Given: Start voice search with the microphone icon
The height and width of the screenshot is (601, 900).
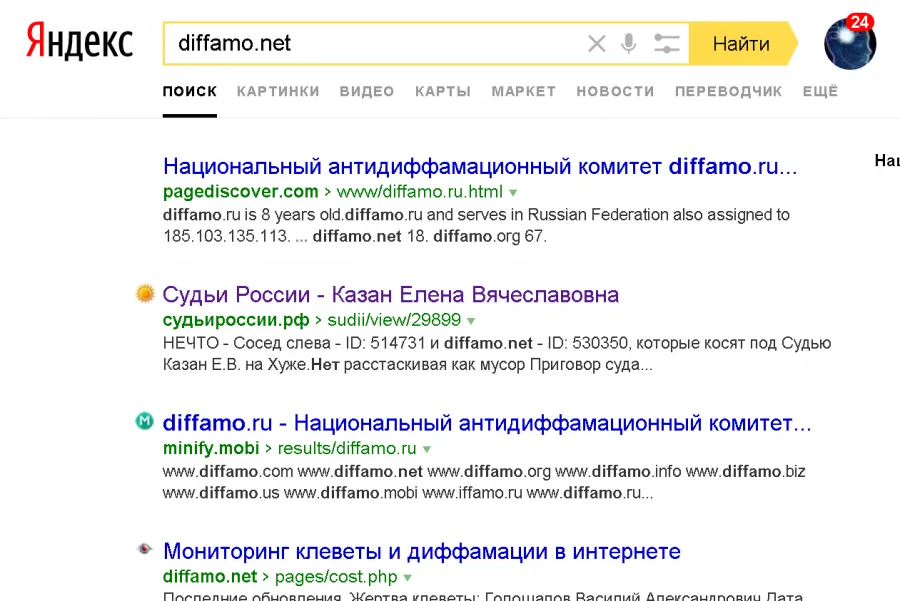Looking at the screenshot, I should coord(629,44).
